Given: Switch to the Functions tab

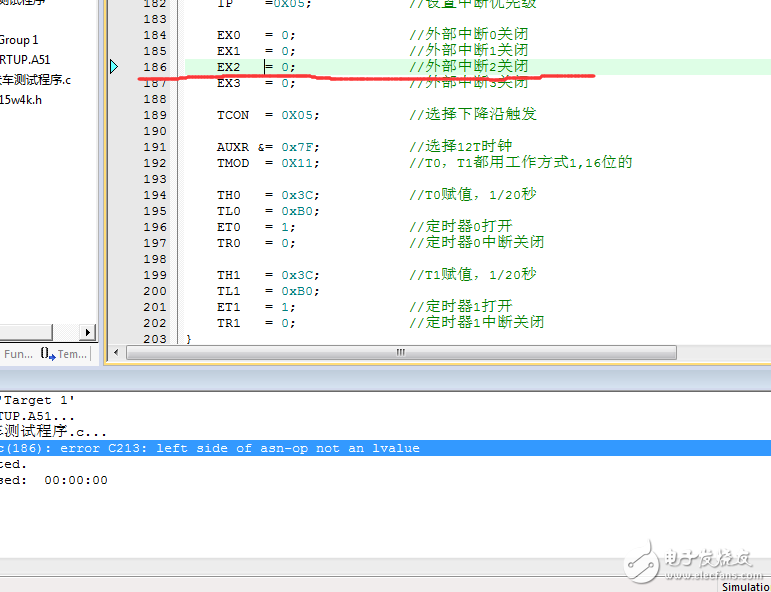Looking at the screenshot, I should tap(18, 354).
